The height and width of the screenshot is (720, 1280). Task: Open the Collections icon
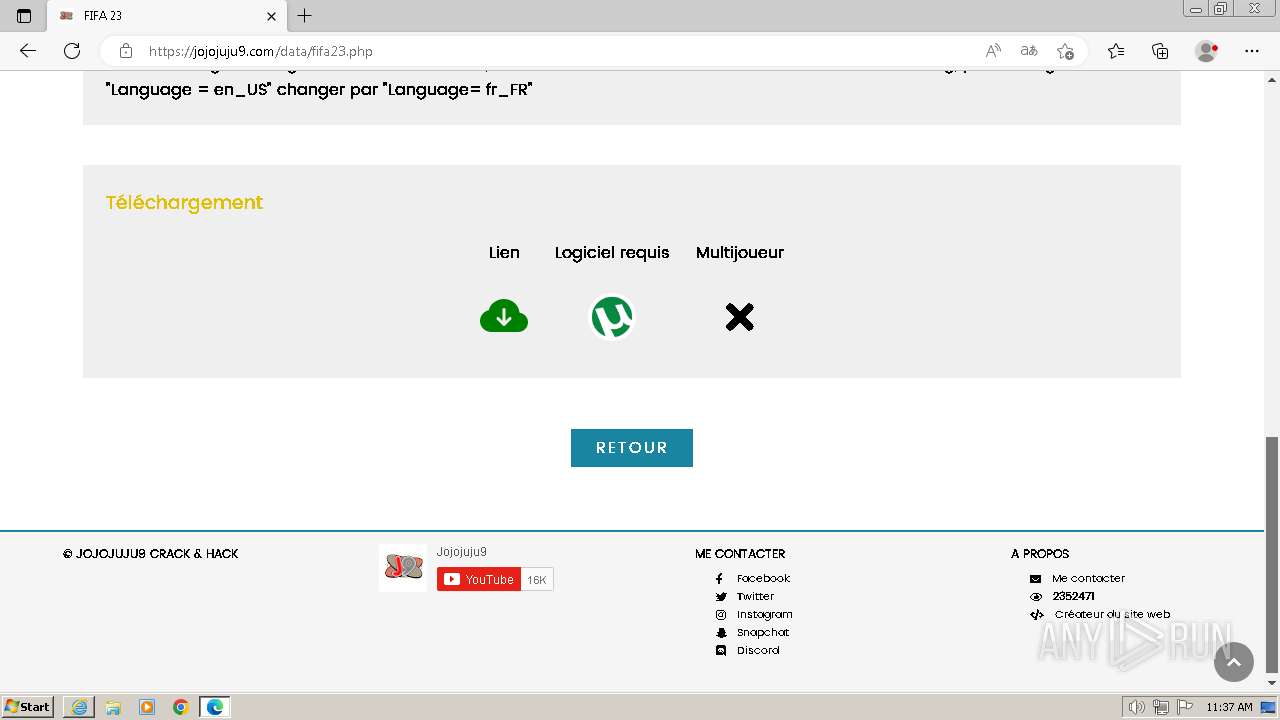click(x=1160, y=51)
